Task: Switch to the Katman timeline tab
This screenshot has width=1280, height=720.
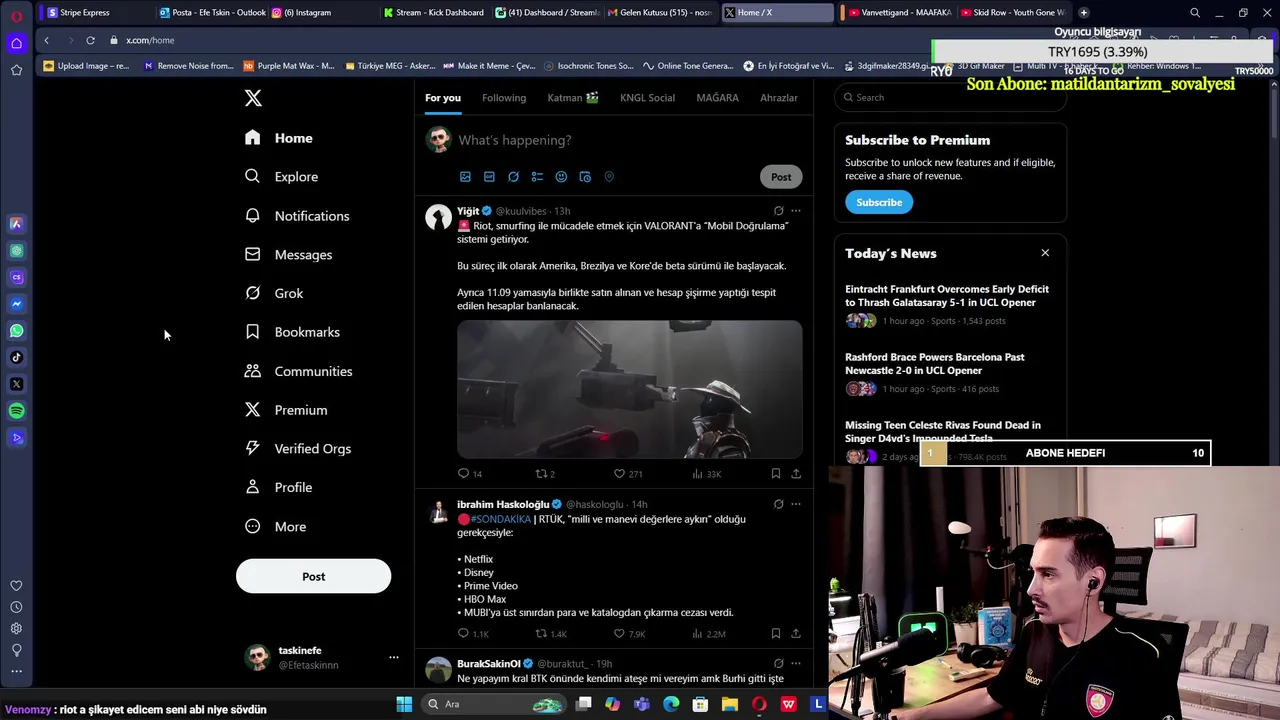Action: (x=573, y=98)
